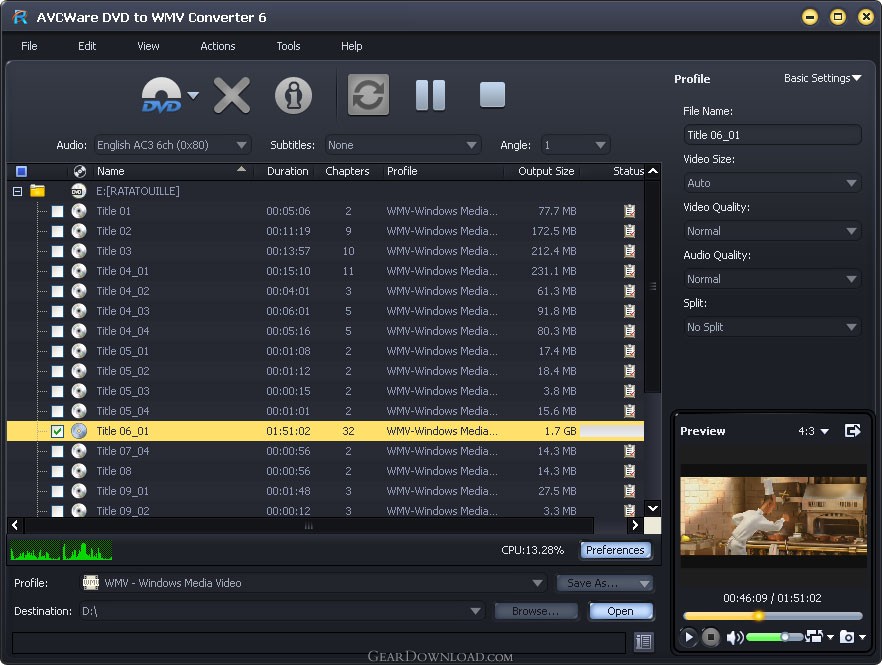Click the Info toolbar icon
The width and height of the screenshot is (882, 665).
293,96
